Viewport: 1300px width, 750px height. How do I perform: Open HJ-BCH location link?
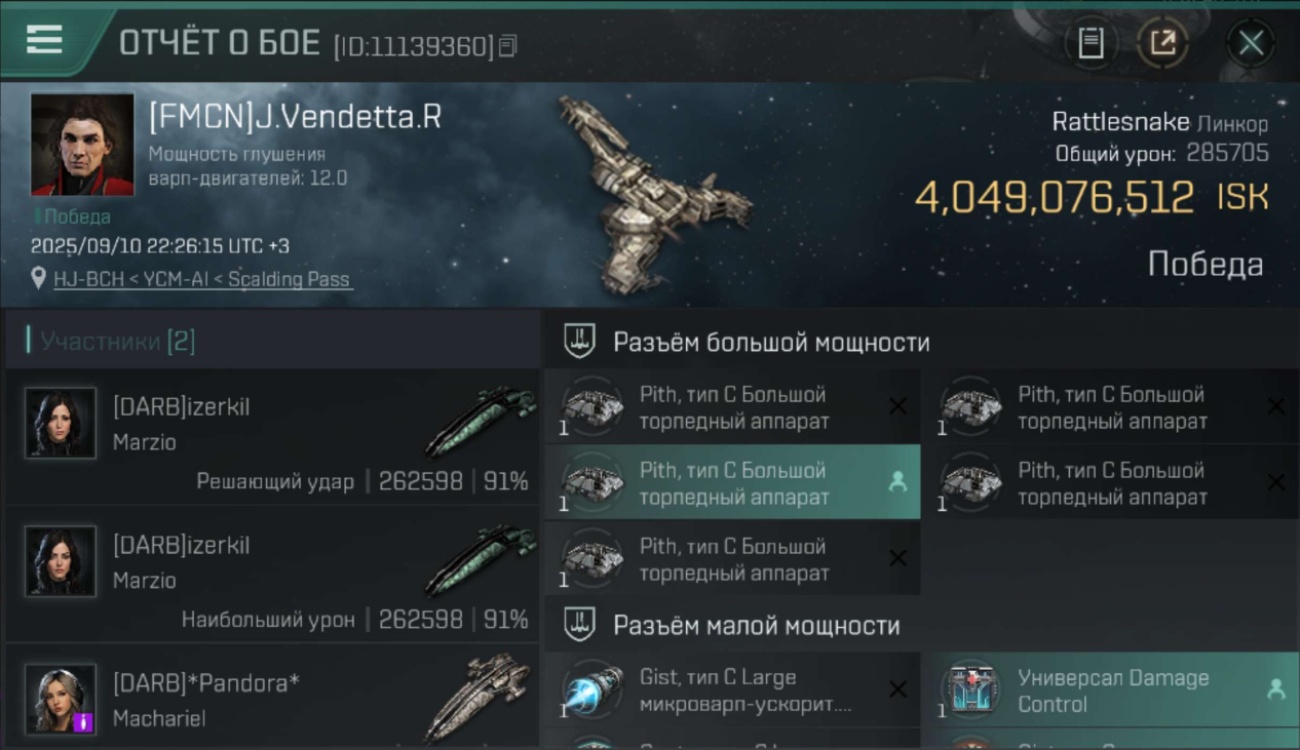click(x=202, y=279)
